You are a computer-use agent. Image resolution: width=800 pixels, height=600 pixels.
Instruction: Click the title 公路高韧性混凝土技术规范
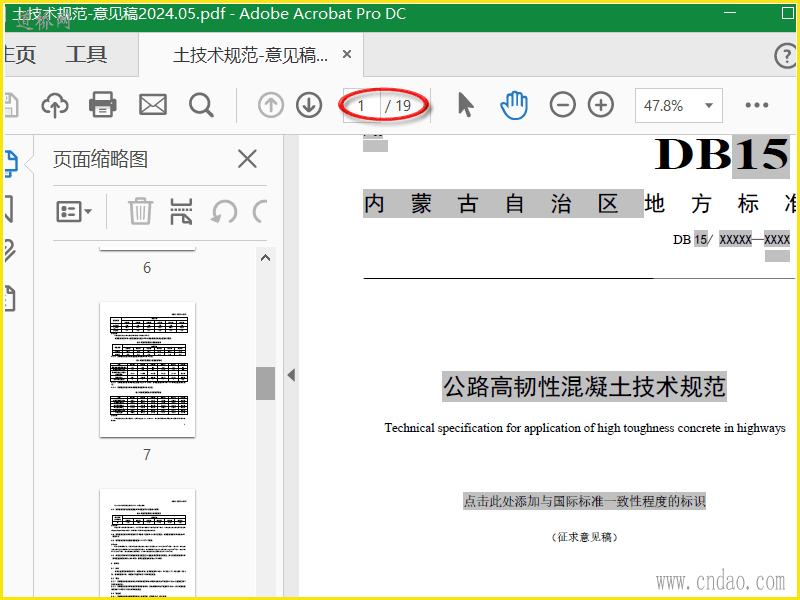click(584, 386)
